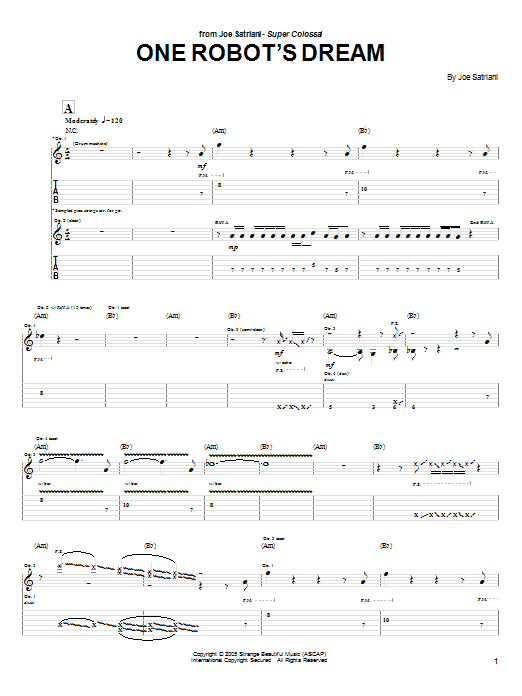Click 'from Joe Satriani - Super Colossal' subtitle
Screen dimensions: 522x696
coord(261,34)
